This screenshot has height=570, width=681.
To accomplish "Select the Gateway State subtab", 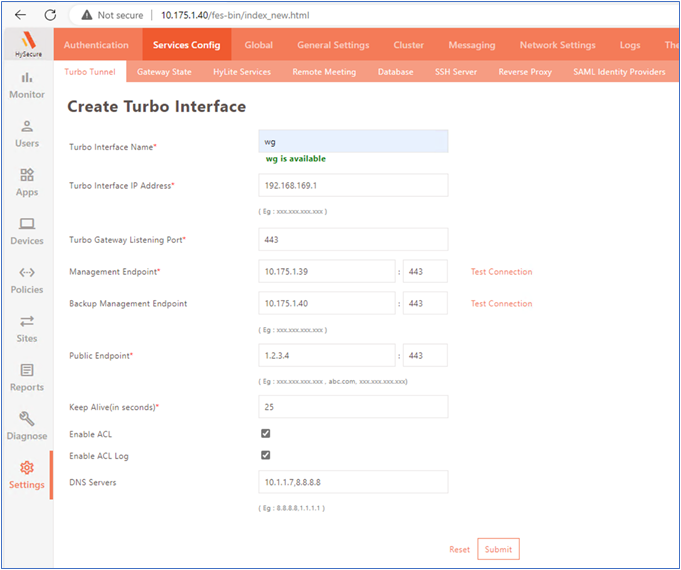I will (x=164, y=72).
